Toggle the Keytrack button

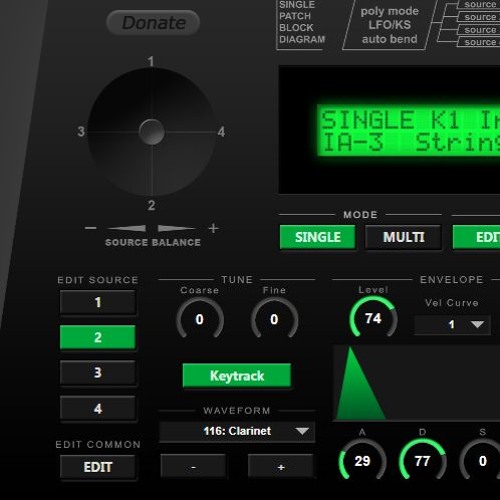[237, 376]
